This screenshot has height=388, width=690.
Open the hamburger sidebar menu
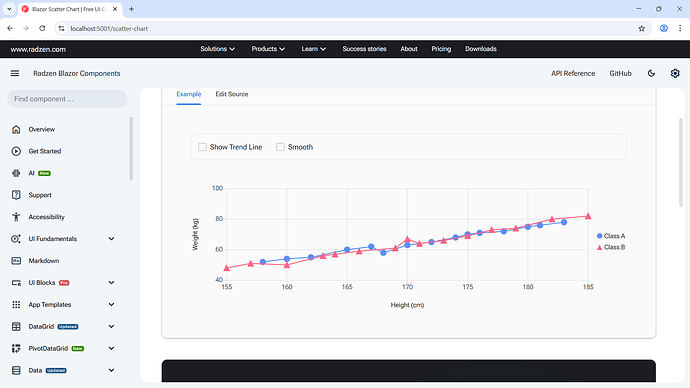(15, 73)
